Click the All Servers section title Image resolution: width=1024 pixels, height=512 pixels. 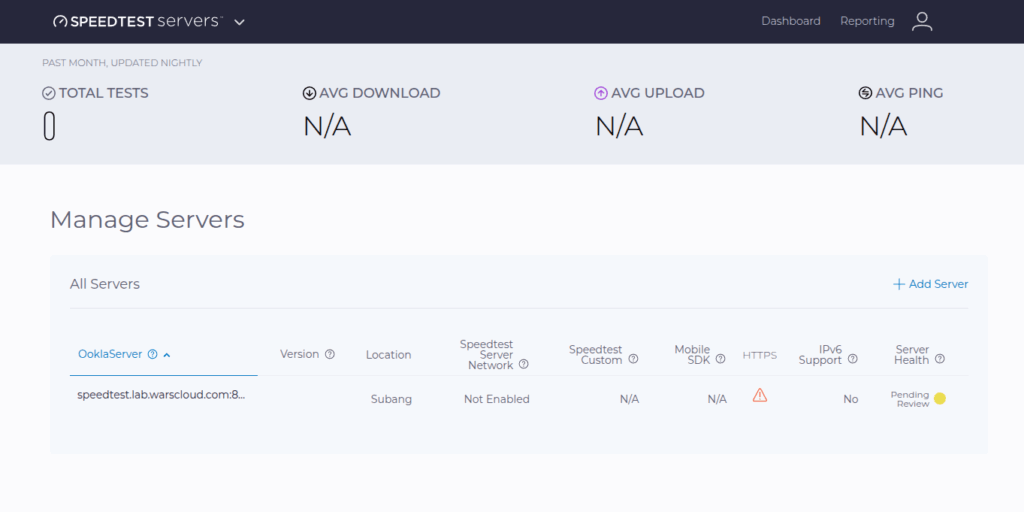[x=104, y=284]
